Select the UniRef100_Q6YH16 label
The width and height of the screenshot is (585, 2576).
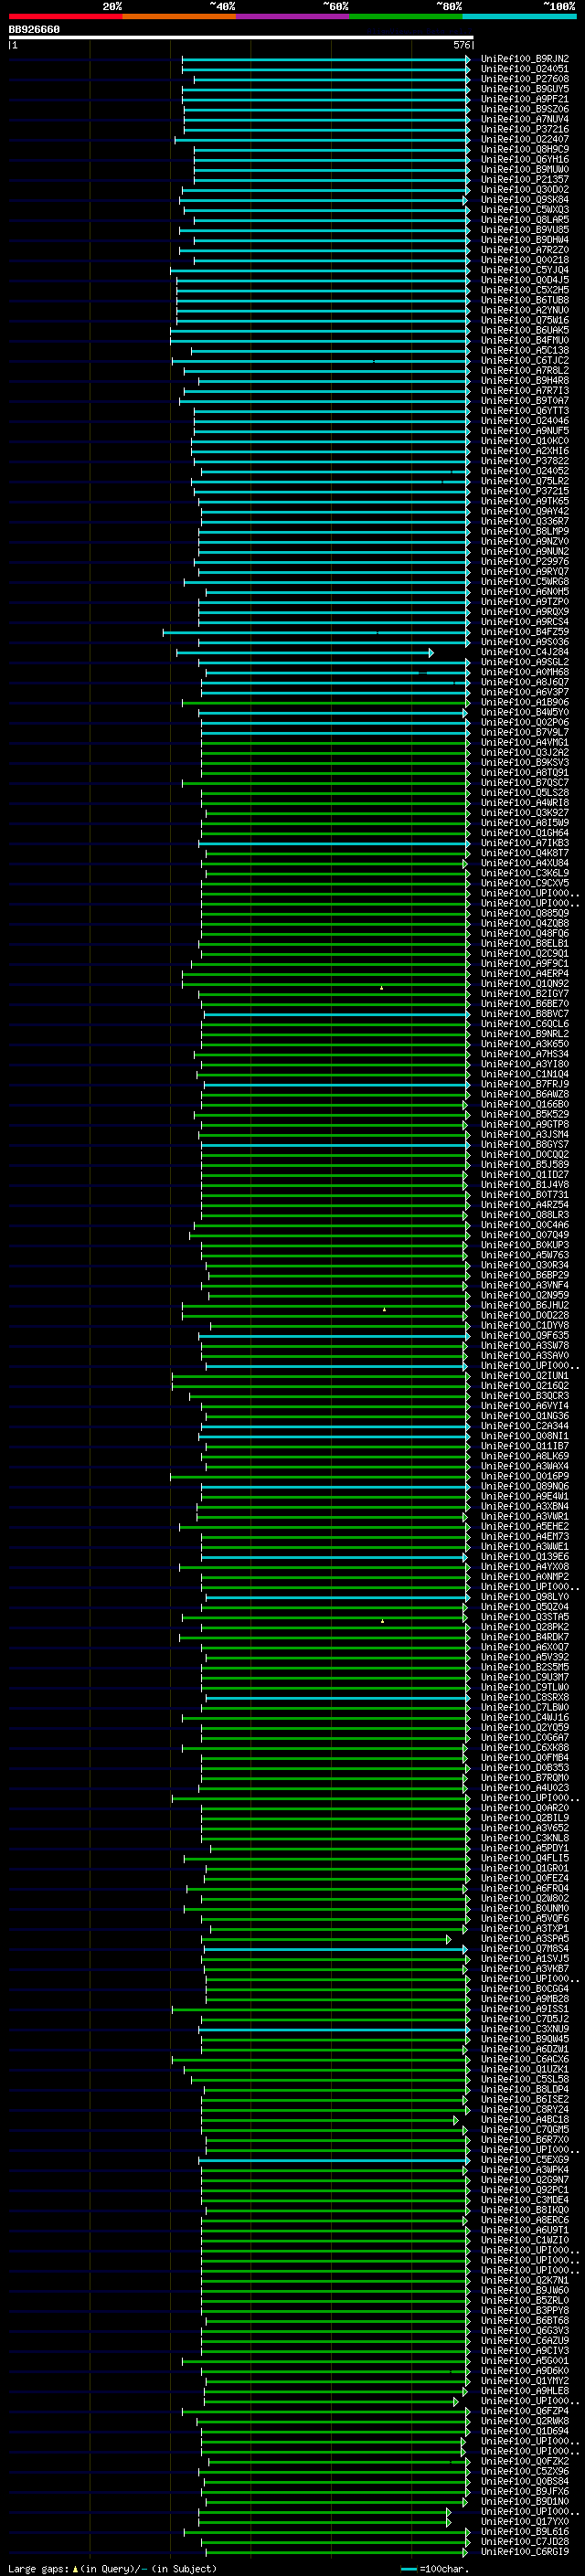tap(525, 159)
